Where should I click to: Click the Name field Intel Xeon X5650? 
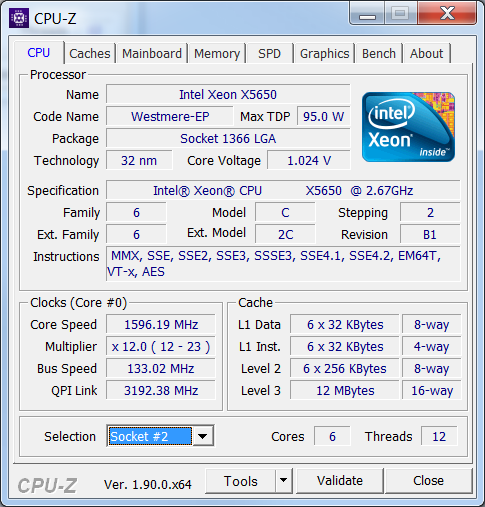[x=228, y=94]
